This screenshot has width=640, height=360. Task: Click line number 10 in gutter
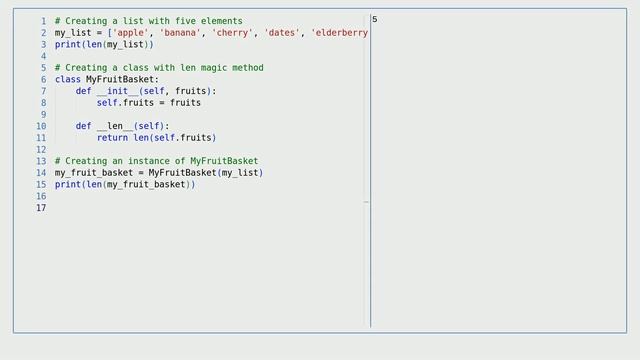point(41,126)
